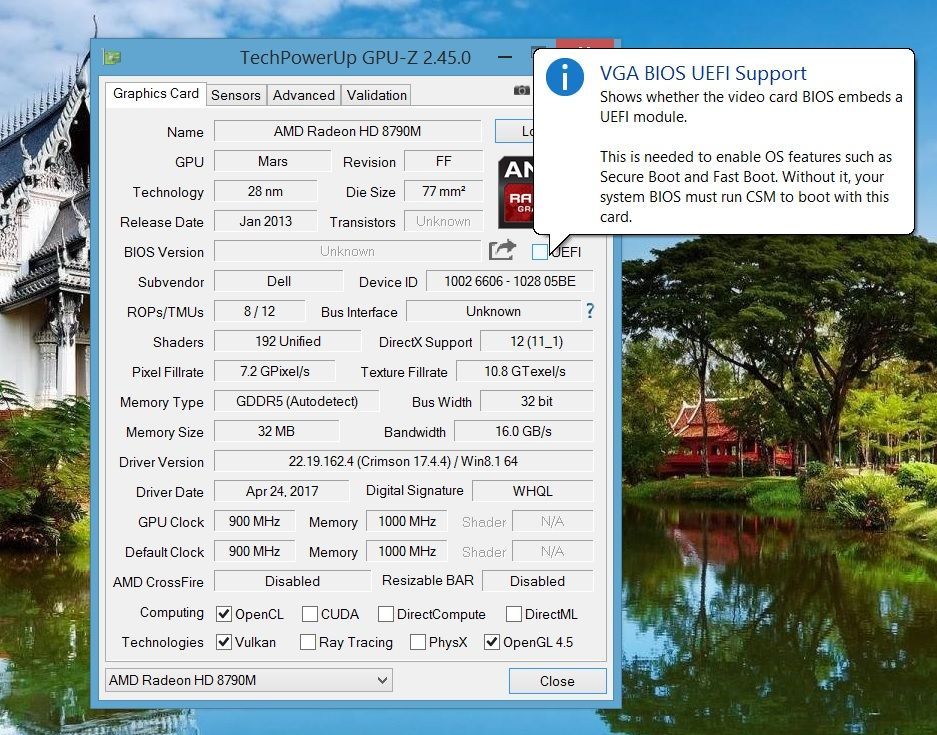Toggle the UEFI checkbox

(540, 252)
